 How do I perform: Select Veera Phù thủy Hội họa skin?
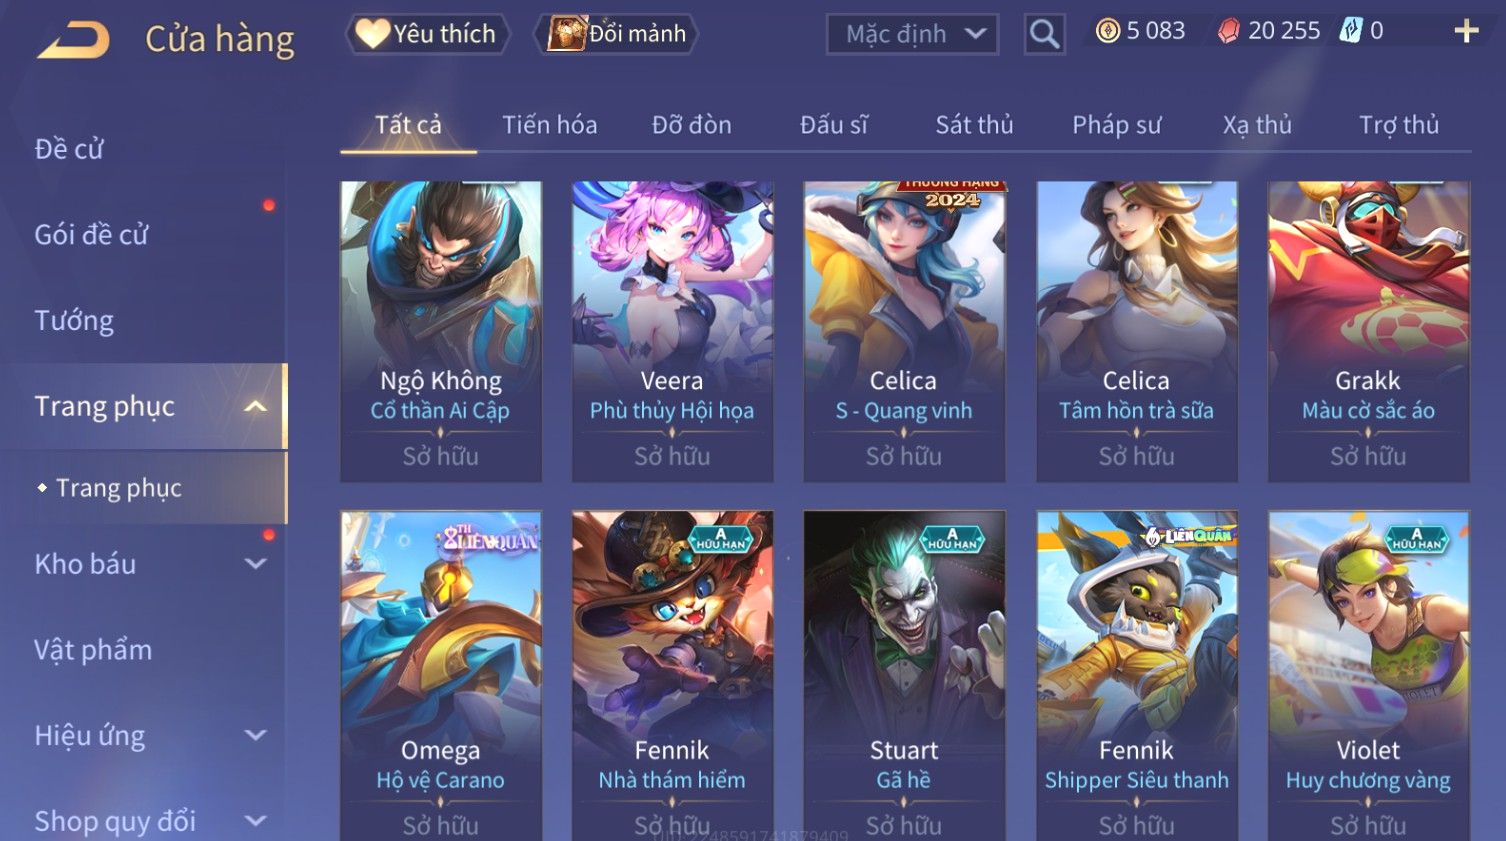click(672, 331)
